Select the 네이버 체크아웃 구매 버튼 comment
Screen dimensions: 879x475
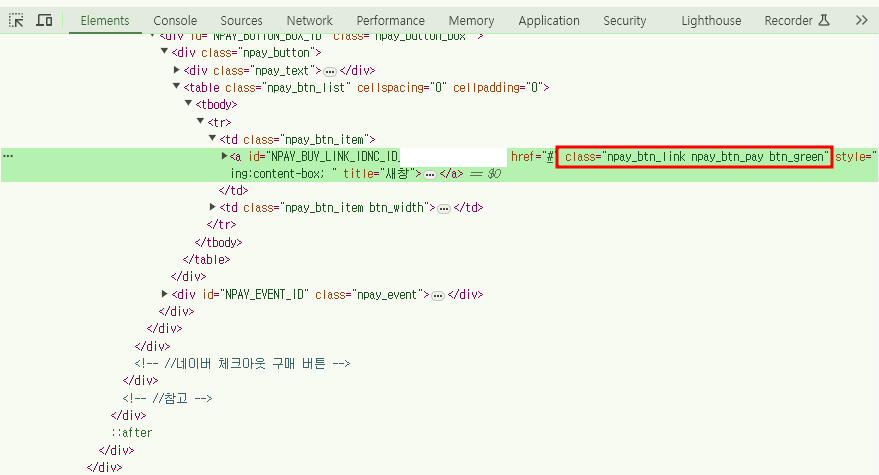click(x=242, y=364)
